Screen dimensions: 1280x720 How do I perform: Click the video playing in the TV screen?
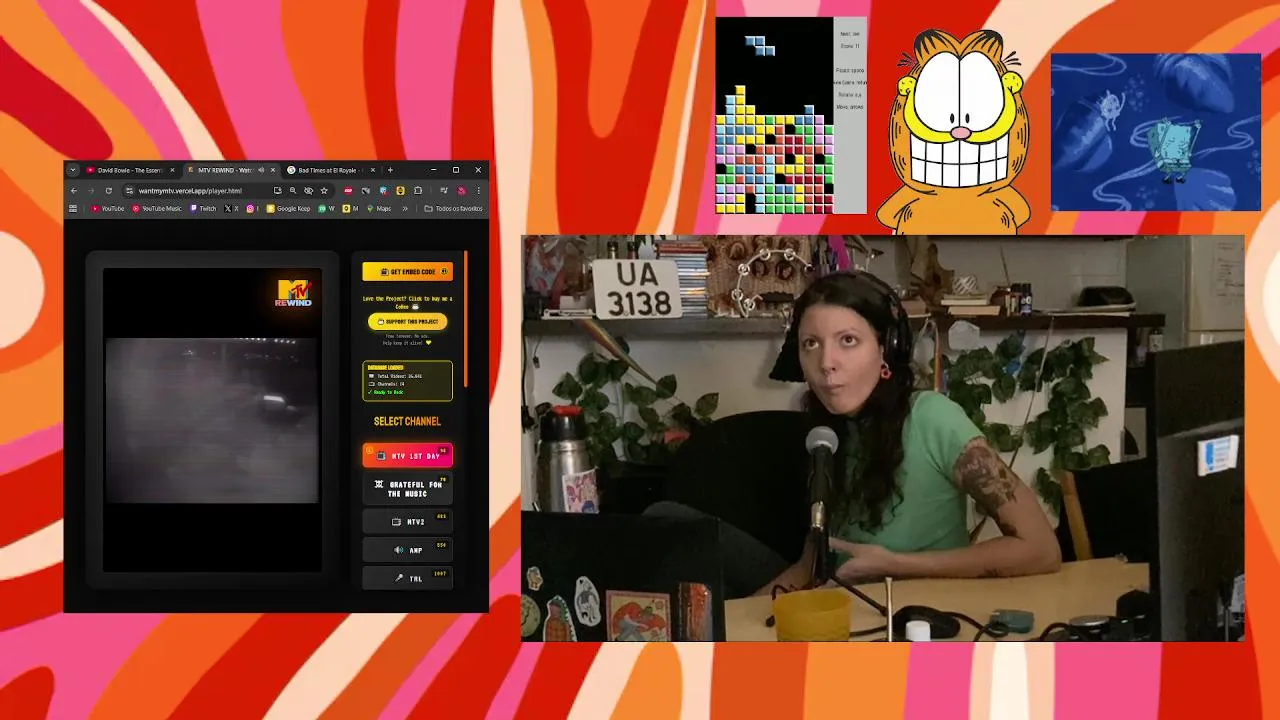pos(212,420)
